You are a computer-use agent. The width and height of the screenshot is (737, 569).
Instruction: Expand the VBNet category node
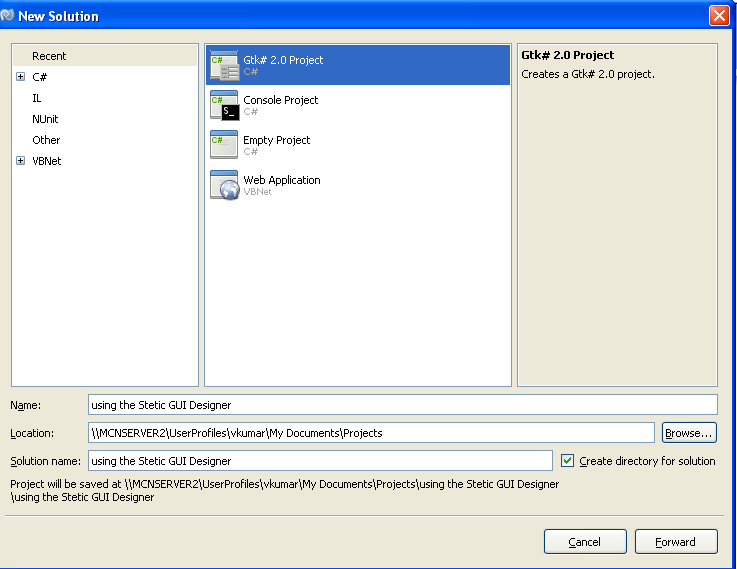(x=20, y=161)
